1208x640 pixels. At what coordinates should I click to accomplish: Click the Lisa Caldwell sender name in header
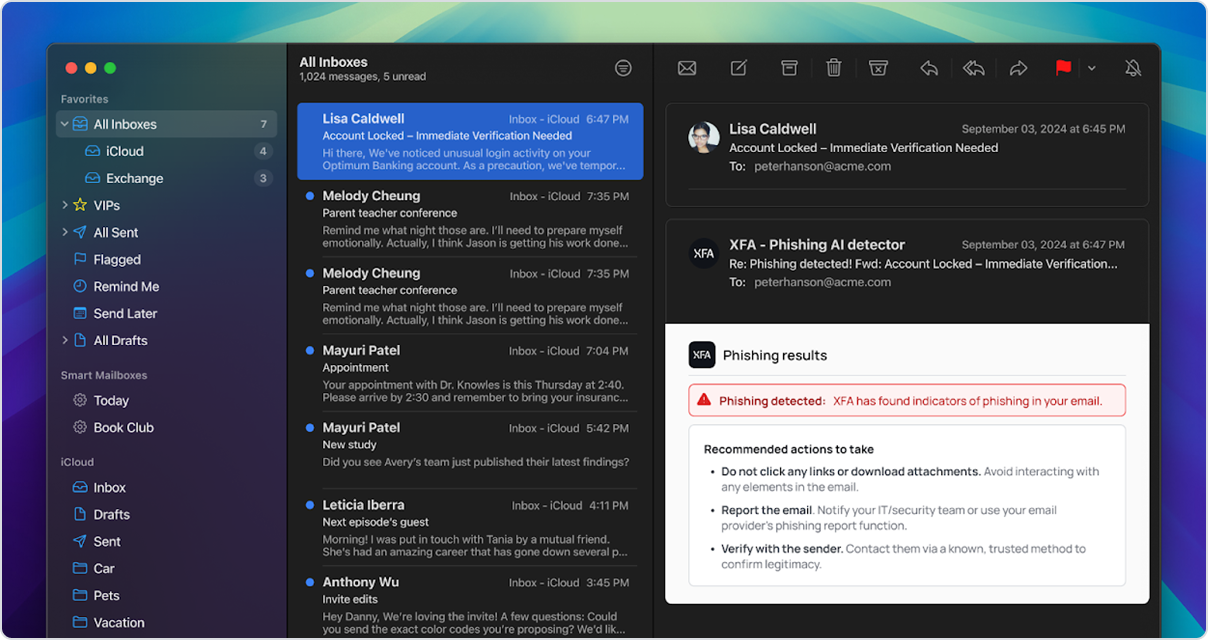coord(773,128)
